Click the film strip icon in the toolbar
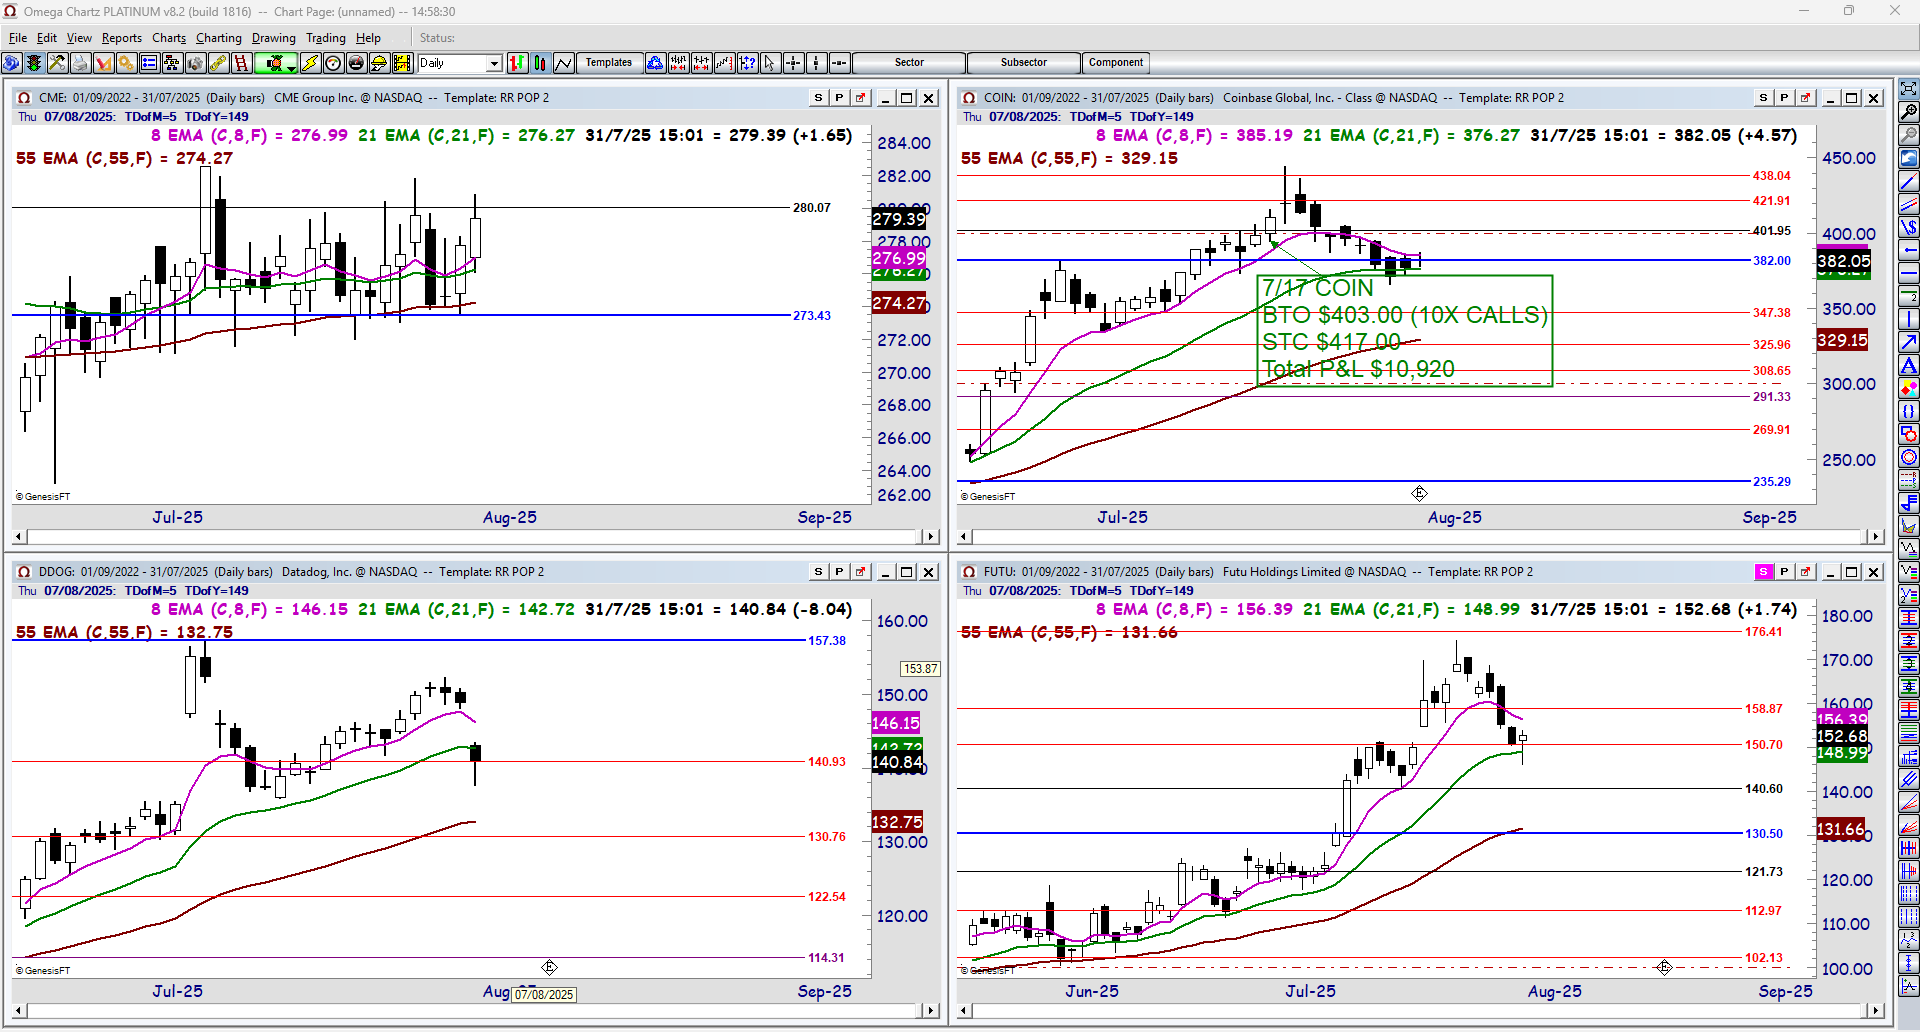 [402, 63]
